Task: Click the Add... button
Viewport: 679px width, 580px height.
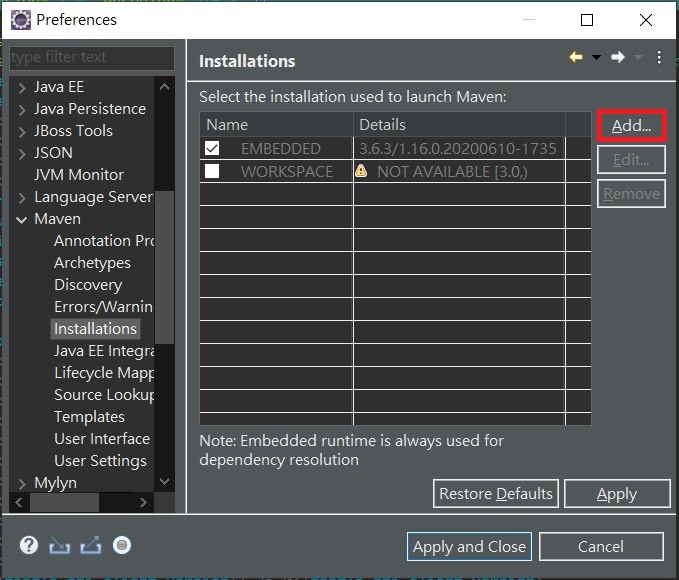Action: click(x=631, y=126)
